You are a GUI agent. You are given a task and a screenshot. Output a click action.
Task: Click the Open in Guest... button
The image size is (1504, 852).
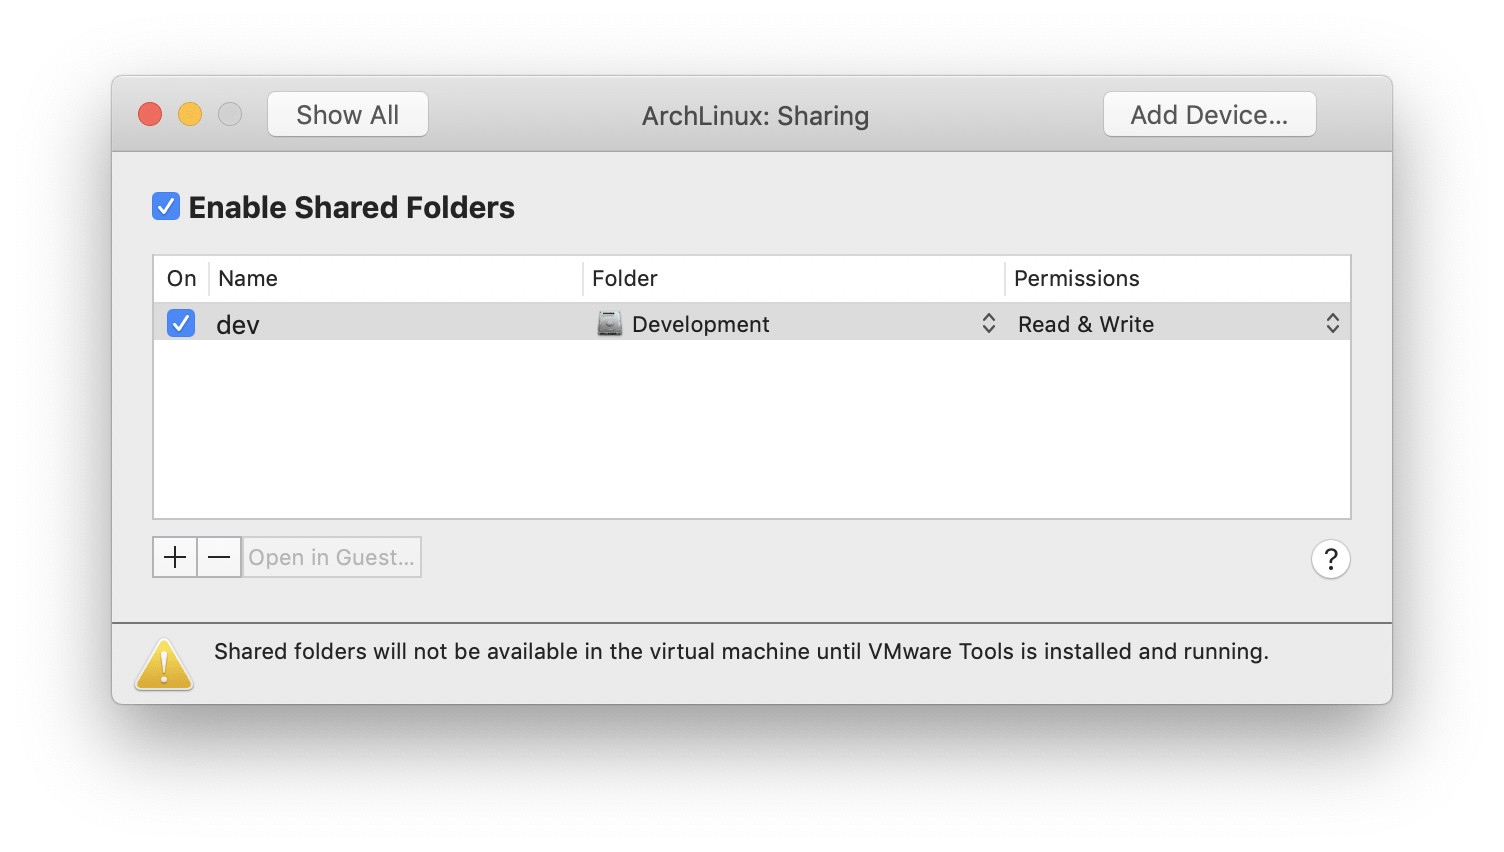[x=331, y=557]
